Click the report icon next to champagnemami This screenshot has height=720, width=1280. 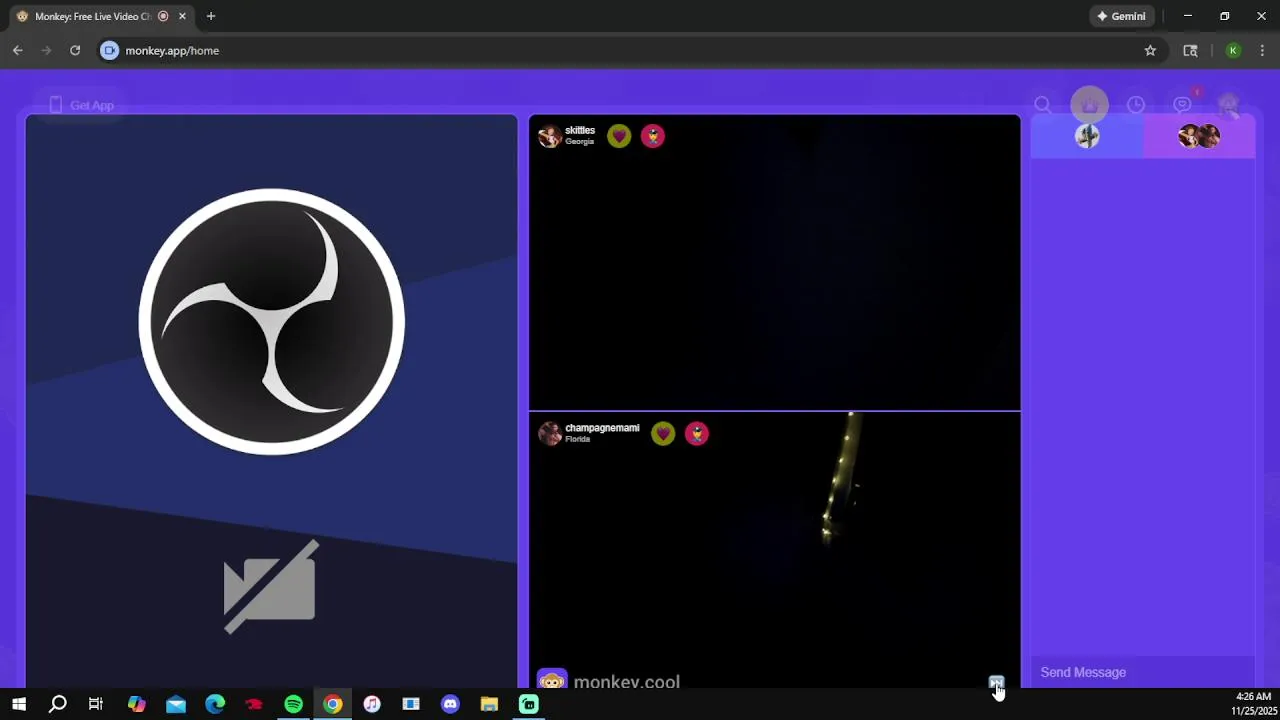(x=697, y=433)
